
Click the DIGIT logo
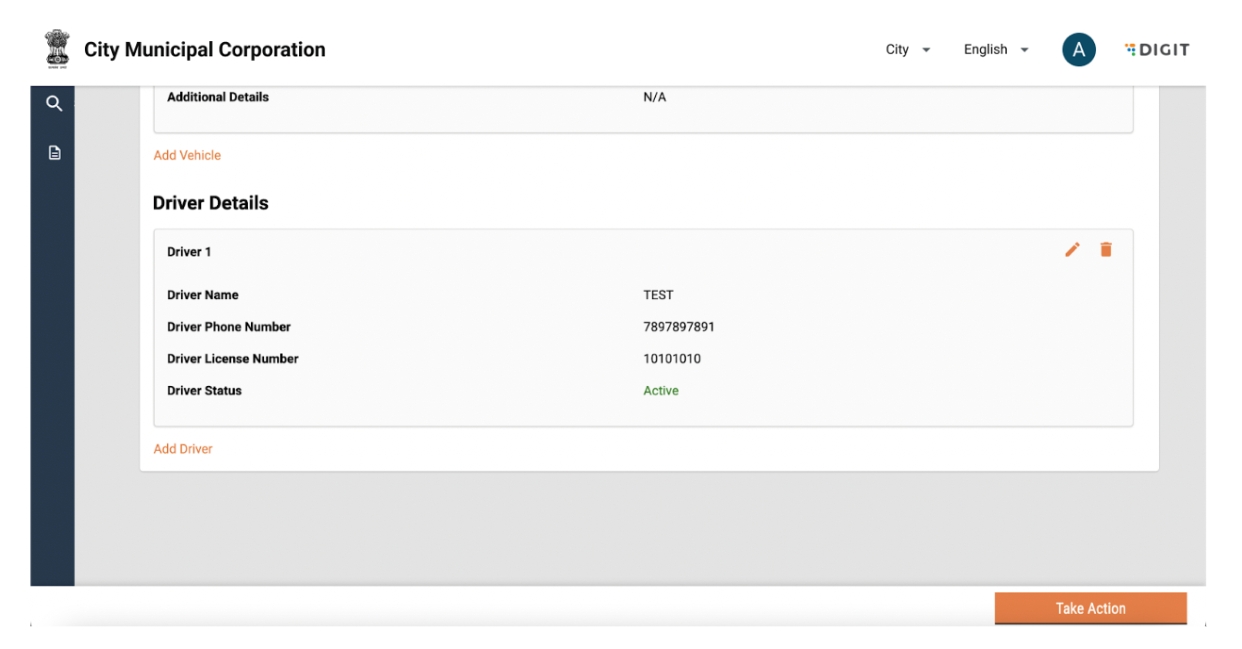tap(1156, 50)
